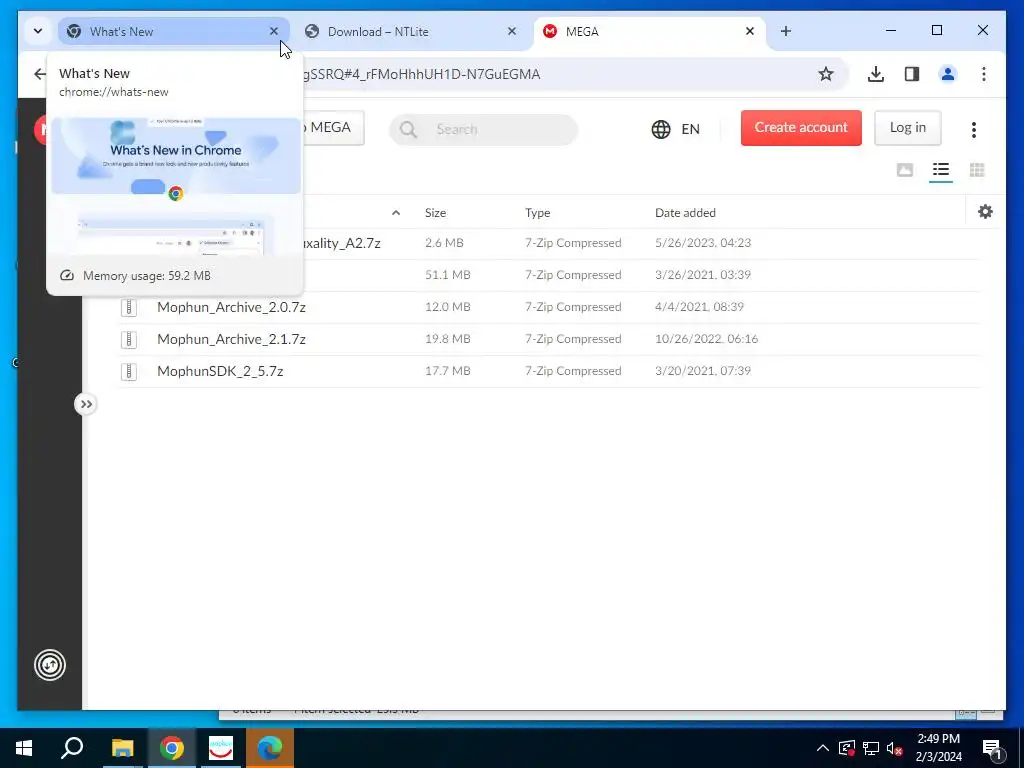
Task: Open the Chrome tab search dropdown arrow
Action: [38, 31]
